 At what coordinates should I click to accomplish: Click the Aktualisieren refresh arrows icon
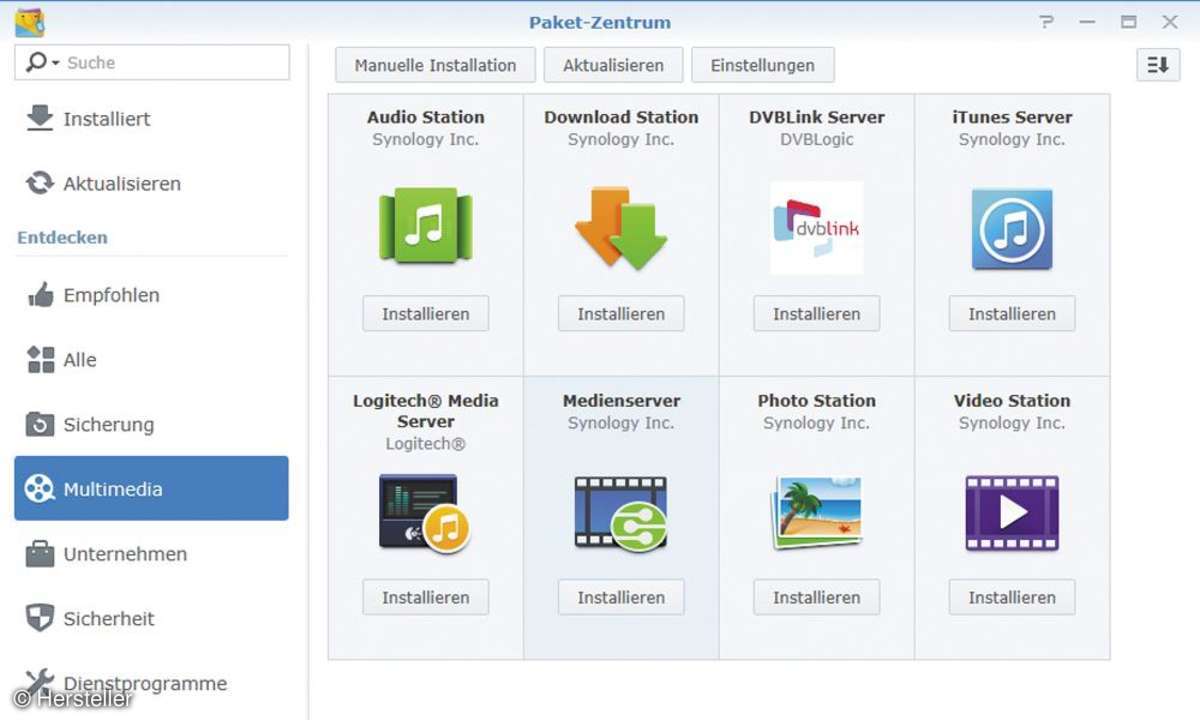[40, 183]
